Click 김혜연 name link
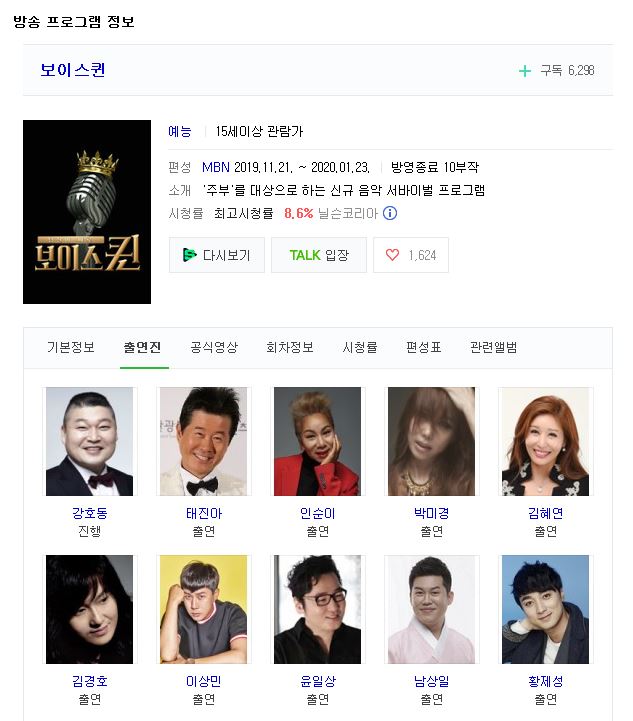This screenshot has width=633, height=721. (545, 513)
